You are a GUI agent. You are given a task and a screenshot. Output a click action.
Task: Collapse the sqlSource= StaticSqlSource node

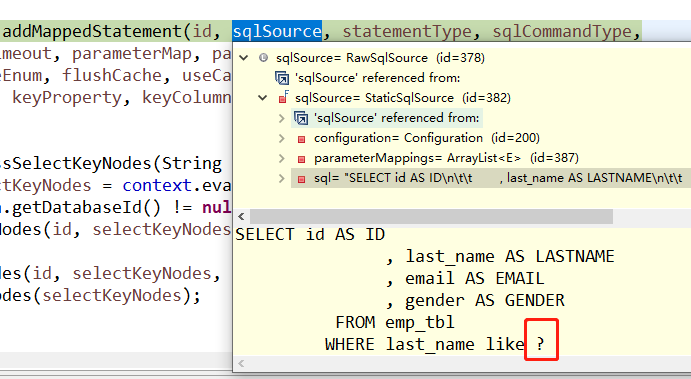pos(262,98)
